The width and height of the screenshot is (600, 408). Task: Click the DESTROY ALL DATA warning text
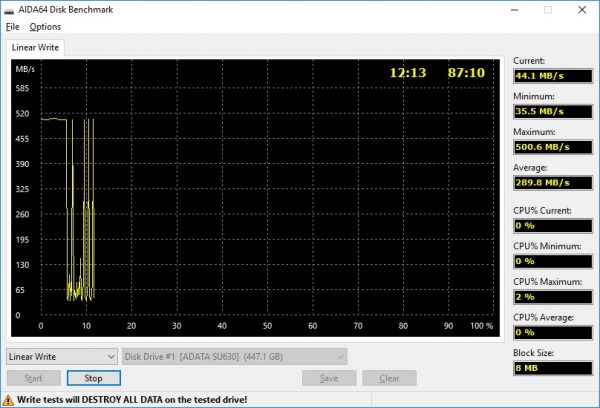(x=132, y=400)
